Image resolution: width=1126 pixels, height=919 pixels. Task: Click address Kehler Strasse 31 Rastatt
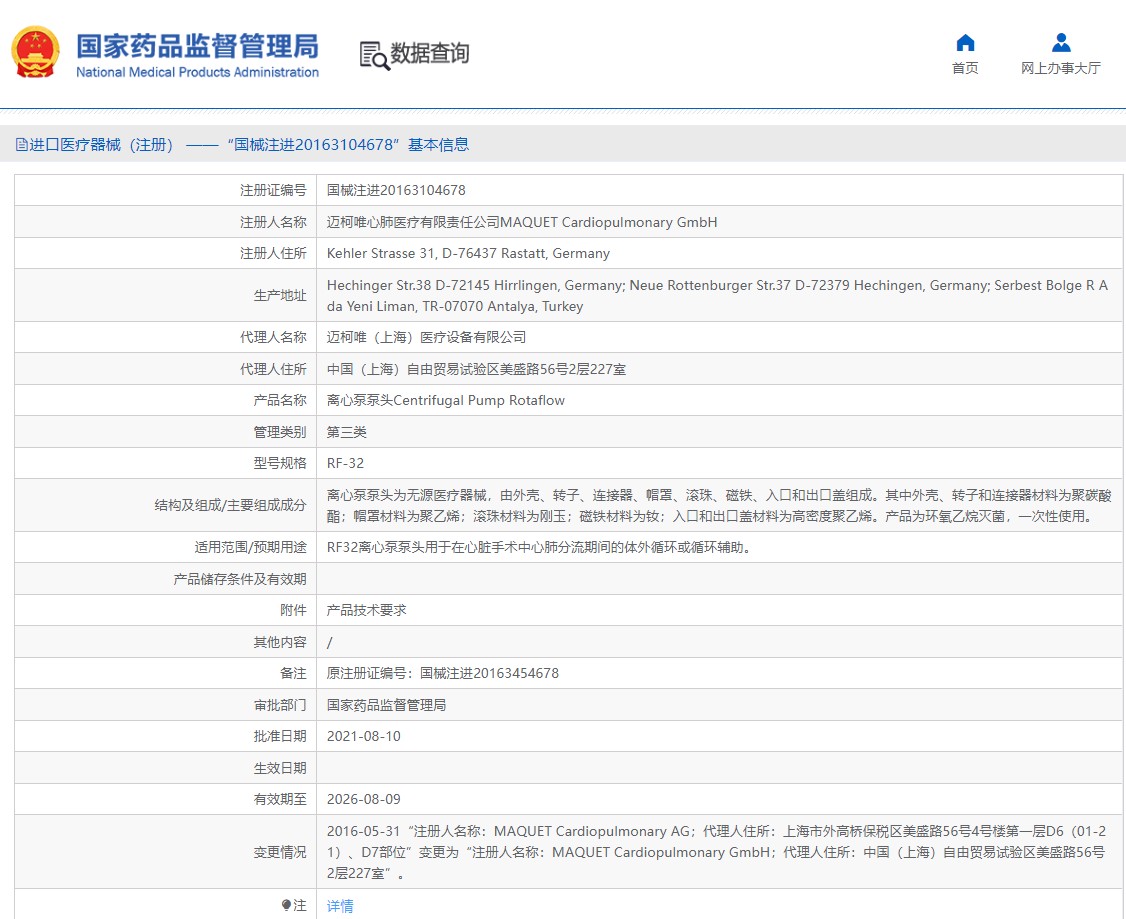click(468, 253)
